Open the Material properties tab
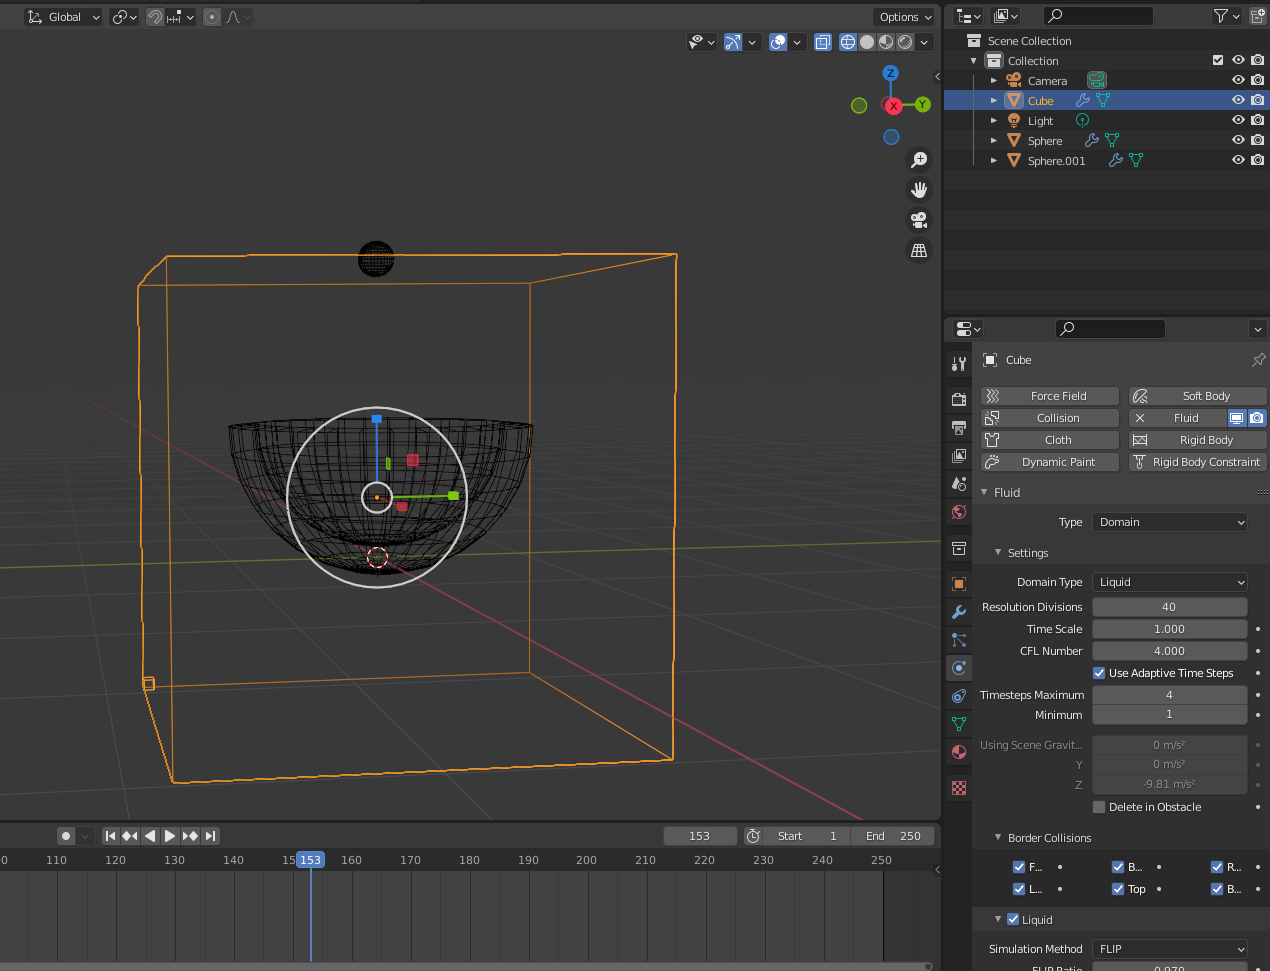This screenshot has width=1270, height=971. tap(959, 752)
